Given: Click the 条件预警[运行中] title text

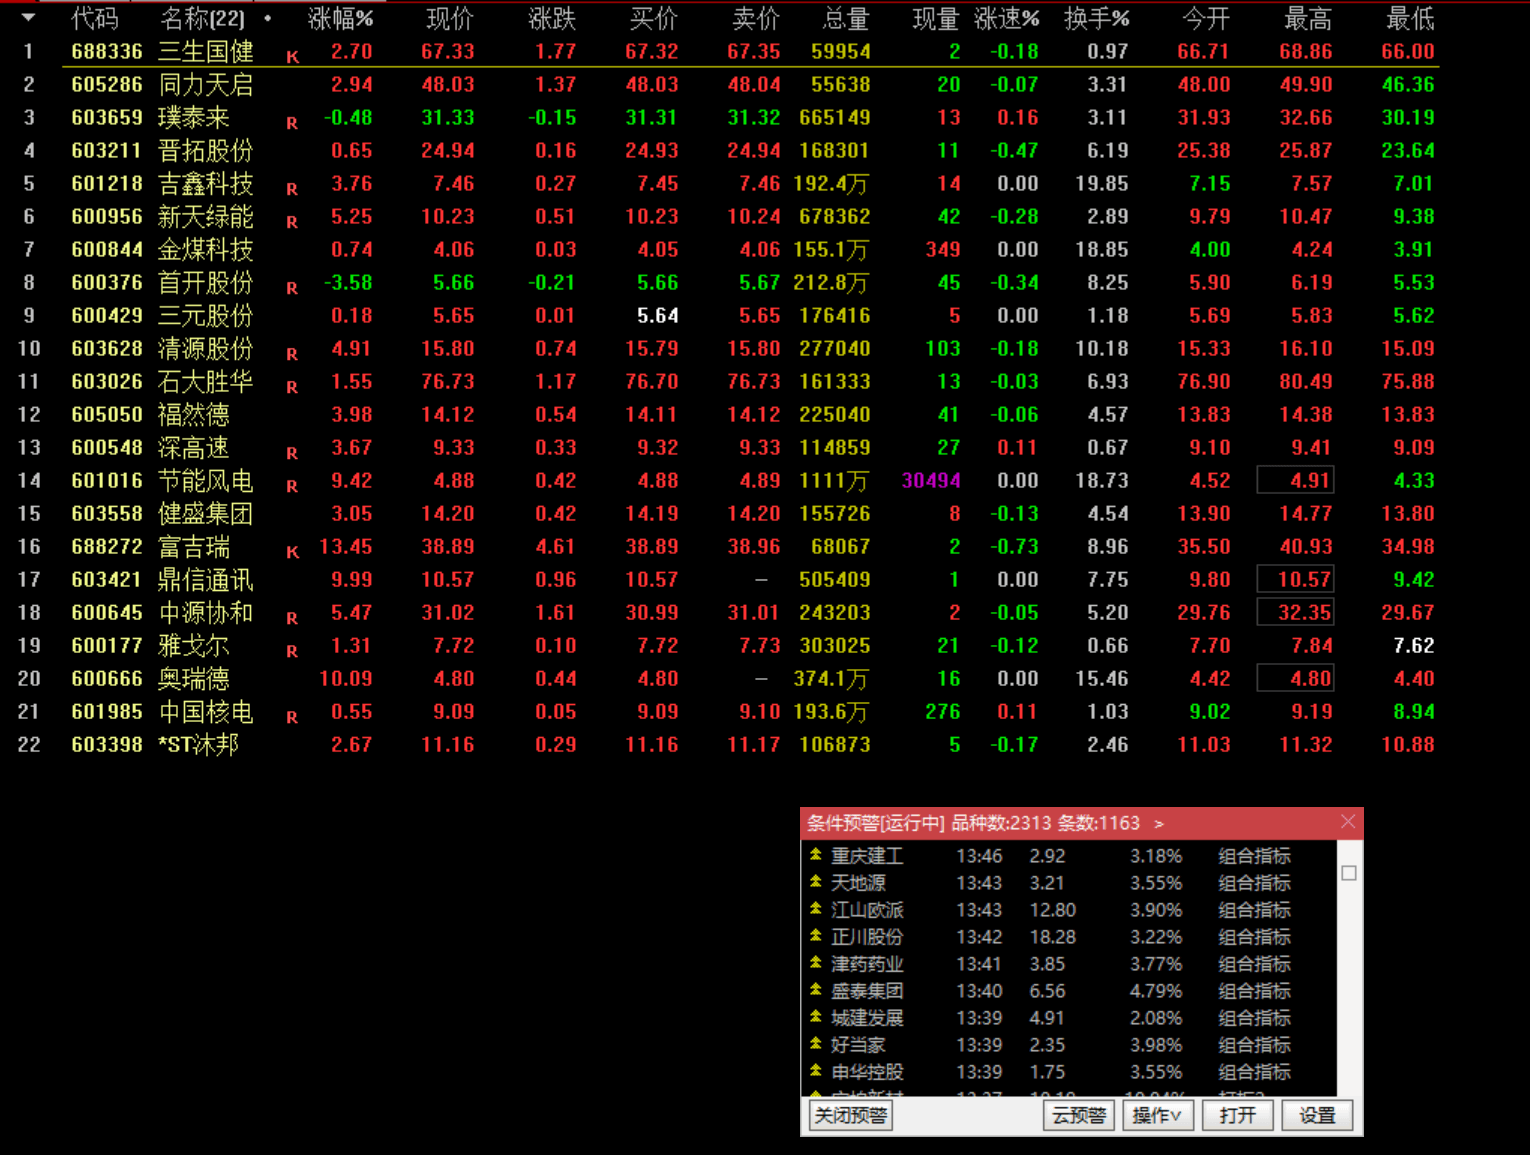Looking at the screenshot, I should click(876, 823).
